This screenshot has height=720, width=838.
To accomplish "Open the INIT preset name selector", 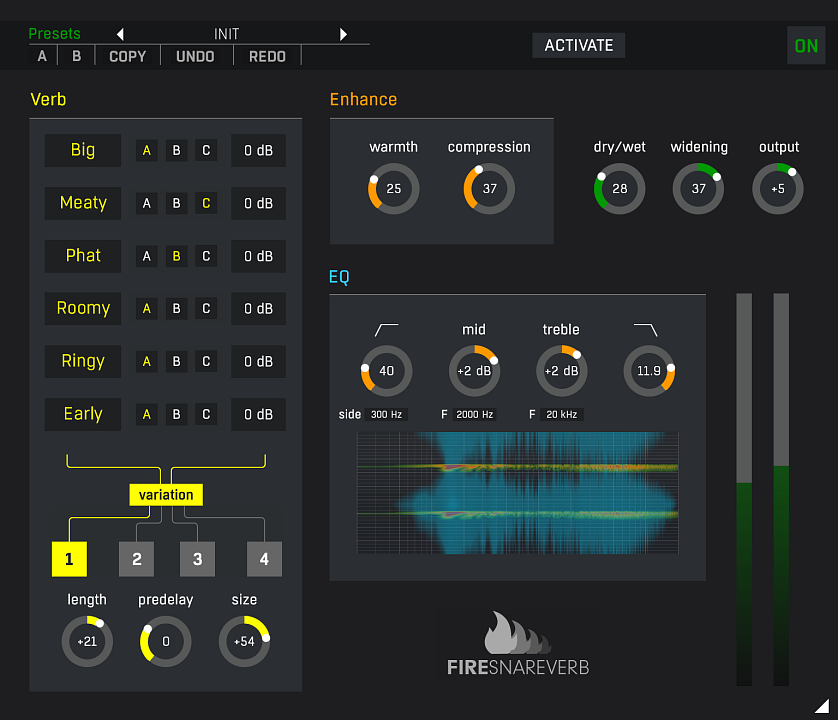I will click(227, 34).
